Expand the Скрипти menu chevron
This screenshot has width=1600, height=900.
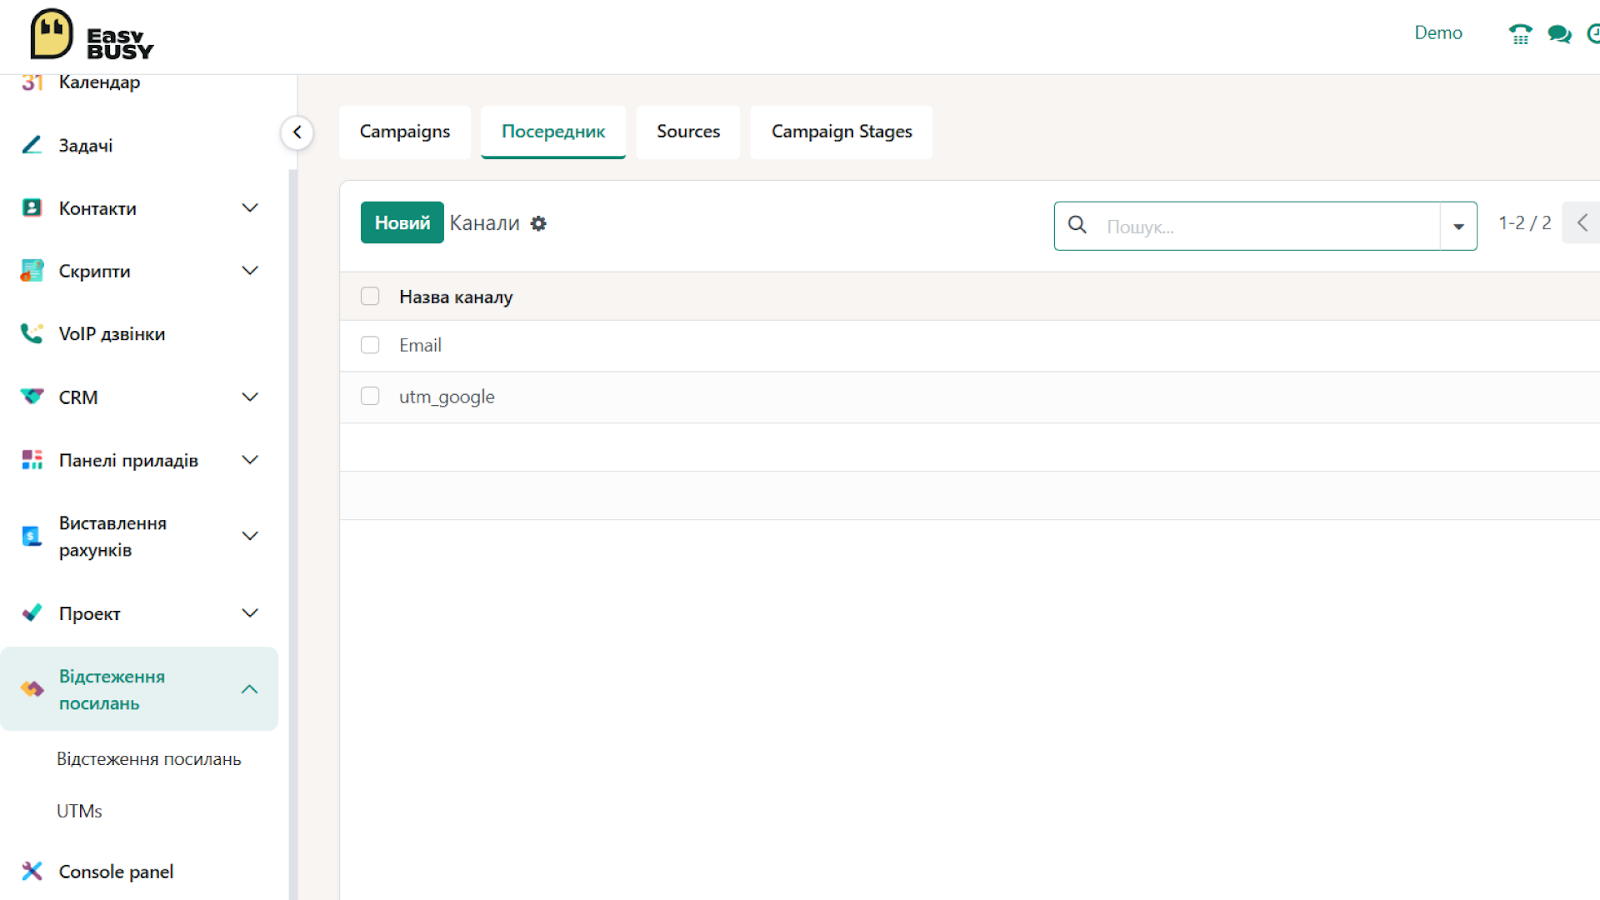(x=250, y=271)
